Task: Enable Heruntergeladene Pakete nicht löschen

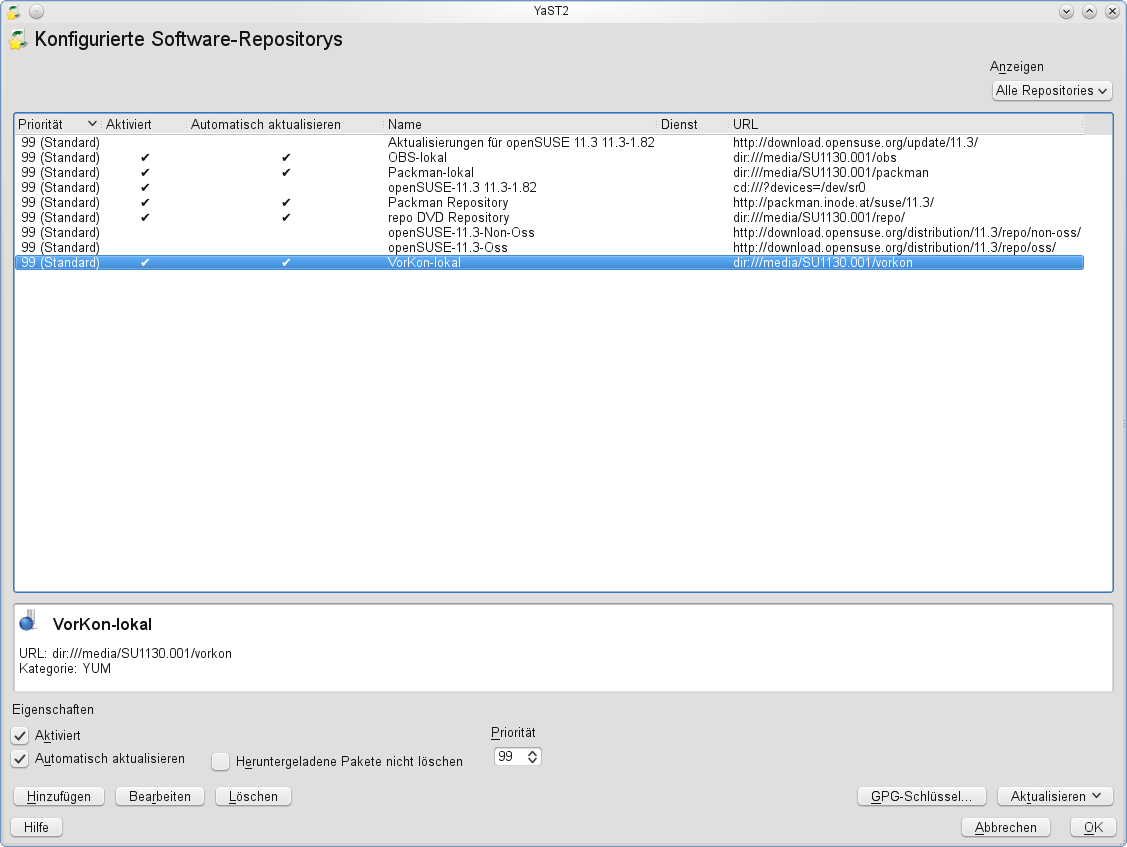Action: click(221, 761)
